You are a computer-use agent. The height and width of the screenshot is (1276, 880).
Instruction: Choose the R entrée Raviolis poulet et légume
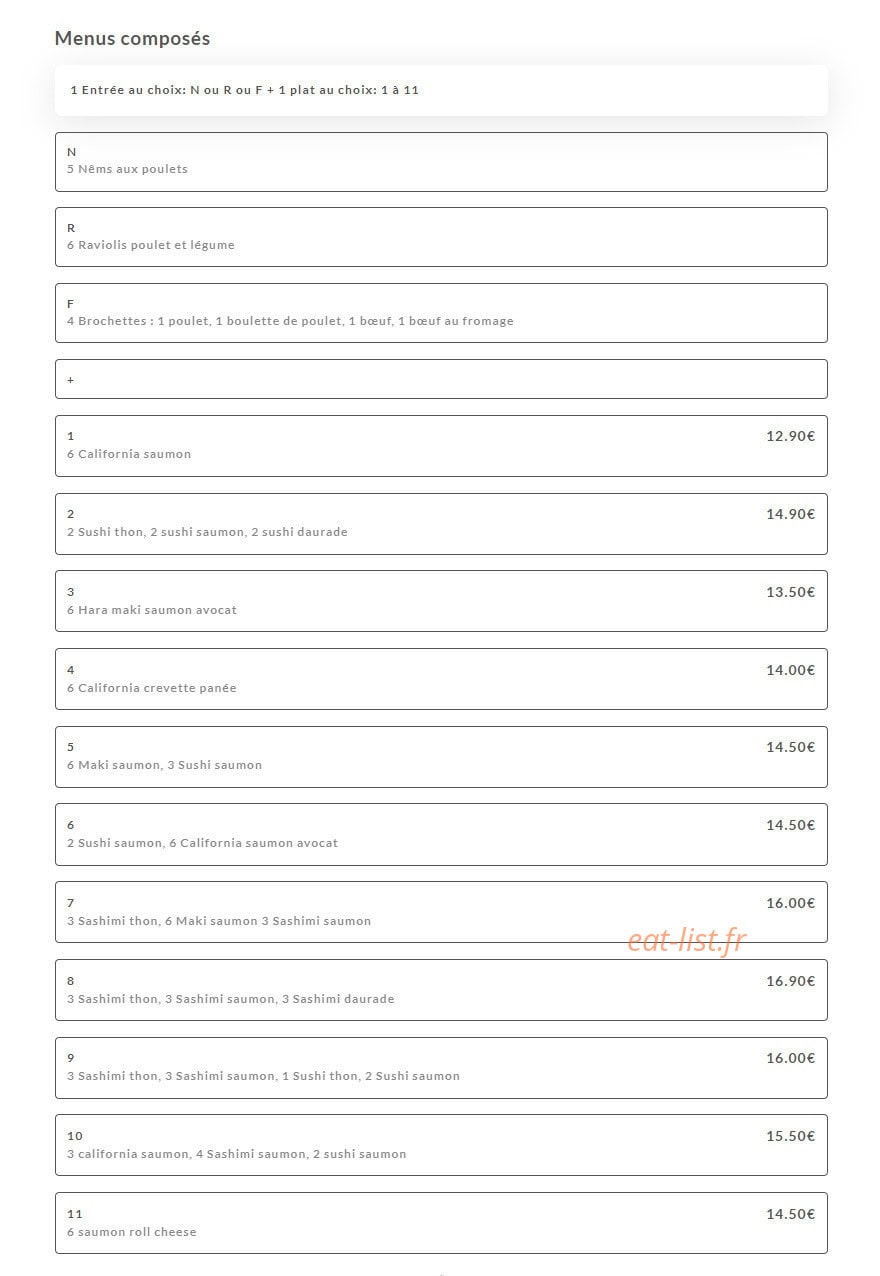pos(441,237)
